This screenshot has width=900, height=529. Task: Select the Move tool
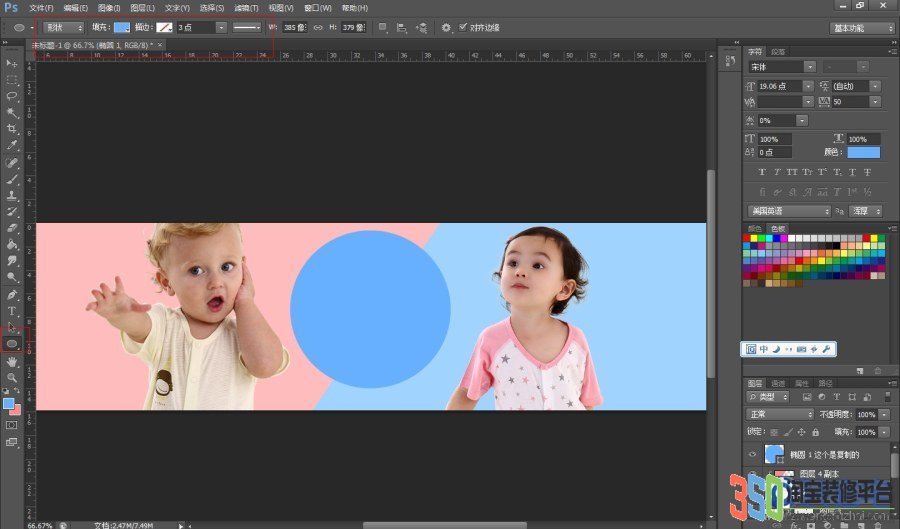pyautogui.click(x=11, y=63)
